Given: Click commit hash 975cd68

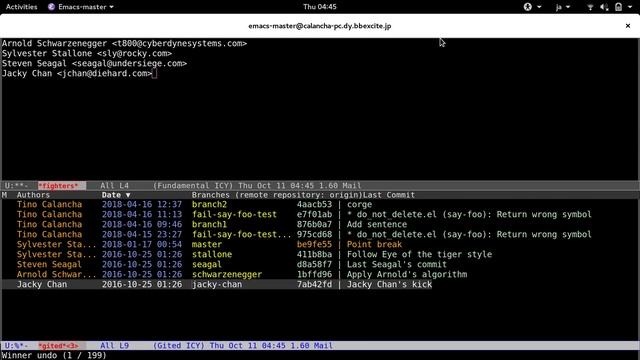Looking at the screenshot, I should pyautogui.click(x=314, y=234).
